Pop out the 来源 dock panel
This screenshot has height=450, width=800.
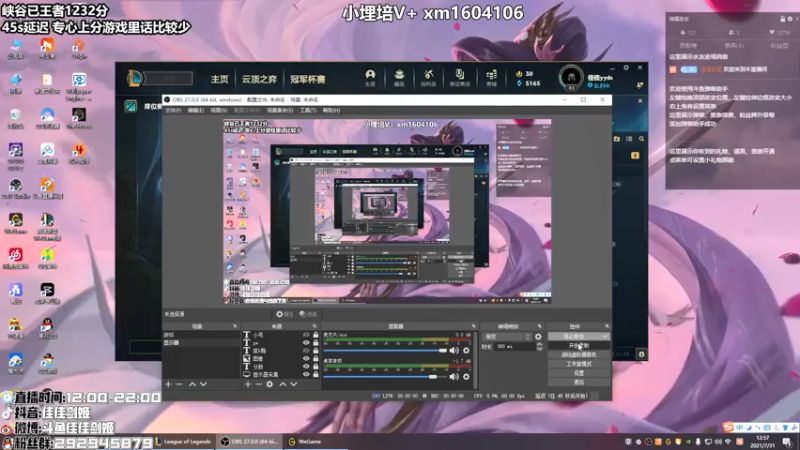point(314,326)
